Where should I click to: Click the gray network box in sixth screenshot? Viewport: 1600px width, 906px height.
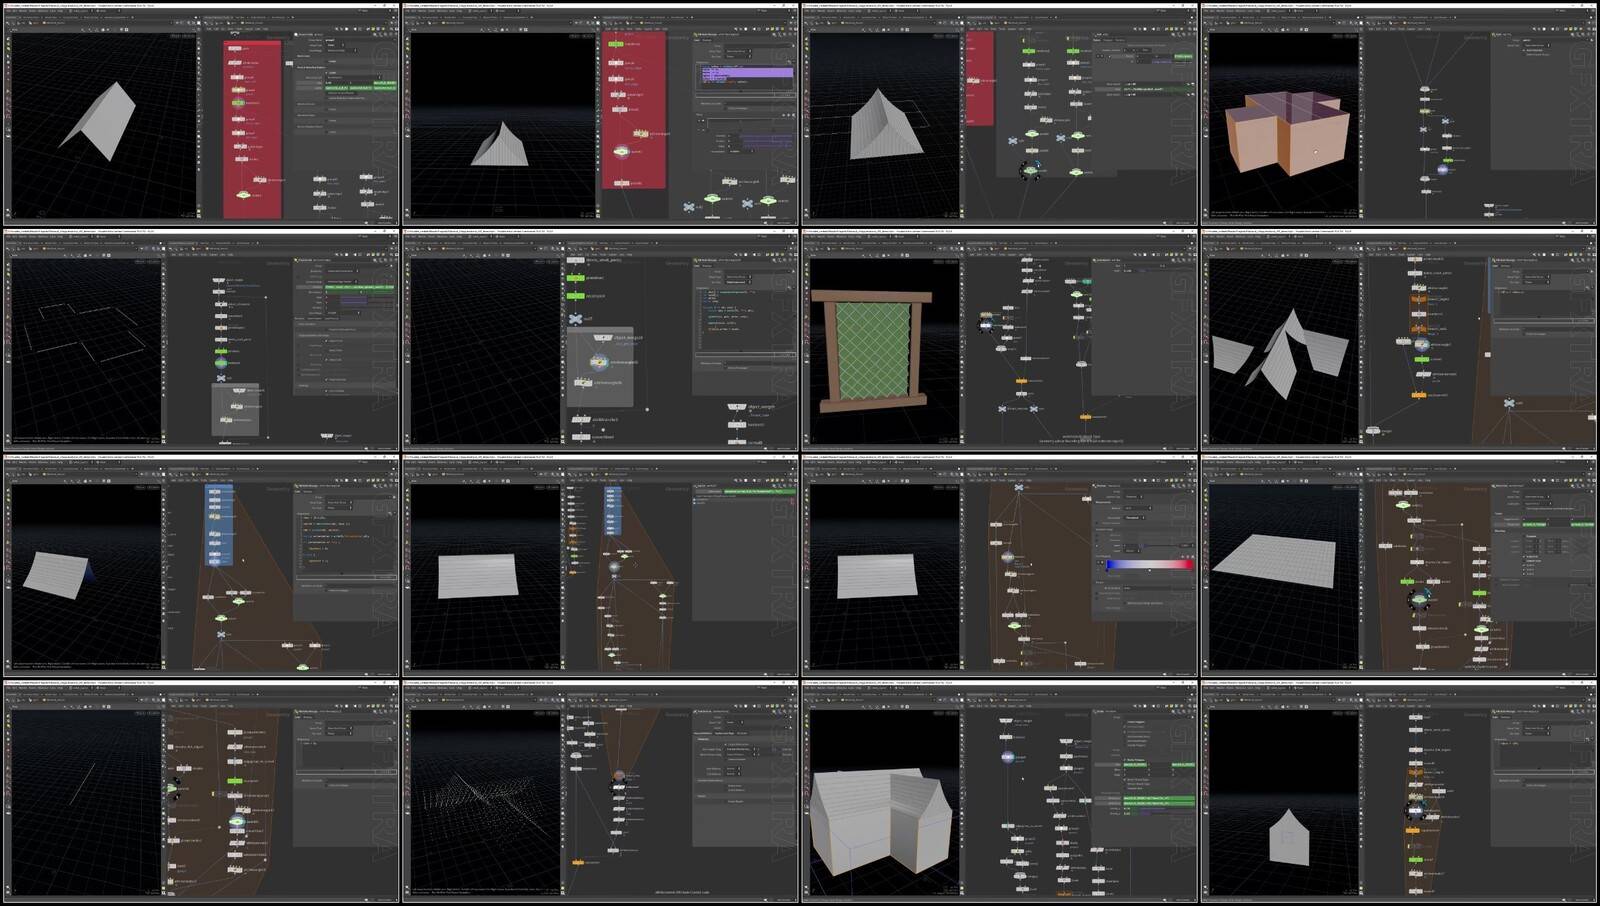599,366
